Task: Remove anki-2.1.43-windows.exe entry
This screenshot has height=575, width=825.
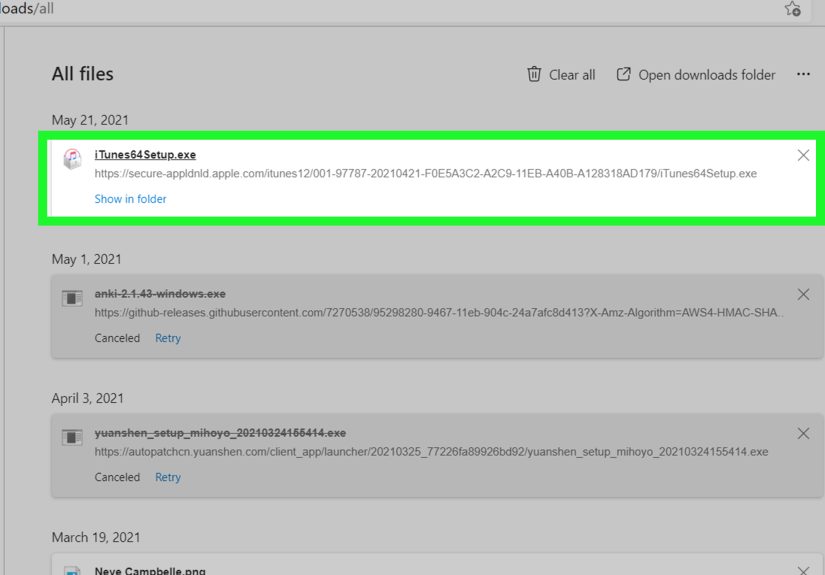Action: [x=803, y=295]
